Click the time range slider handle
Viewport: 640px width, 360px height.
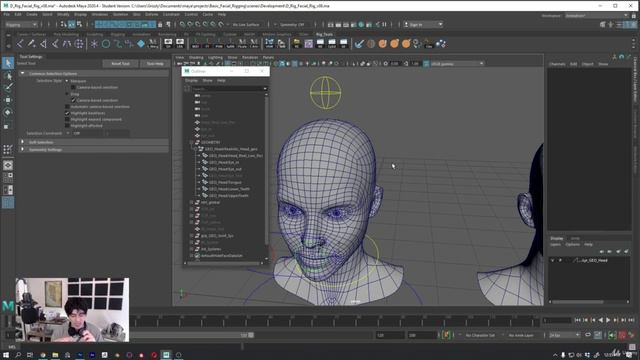[x=251, y=335]
